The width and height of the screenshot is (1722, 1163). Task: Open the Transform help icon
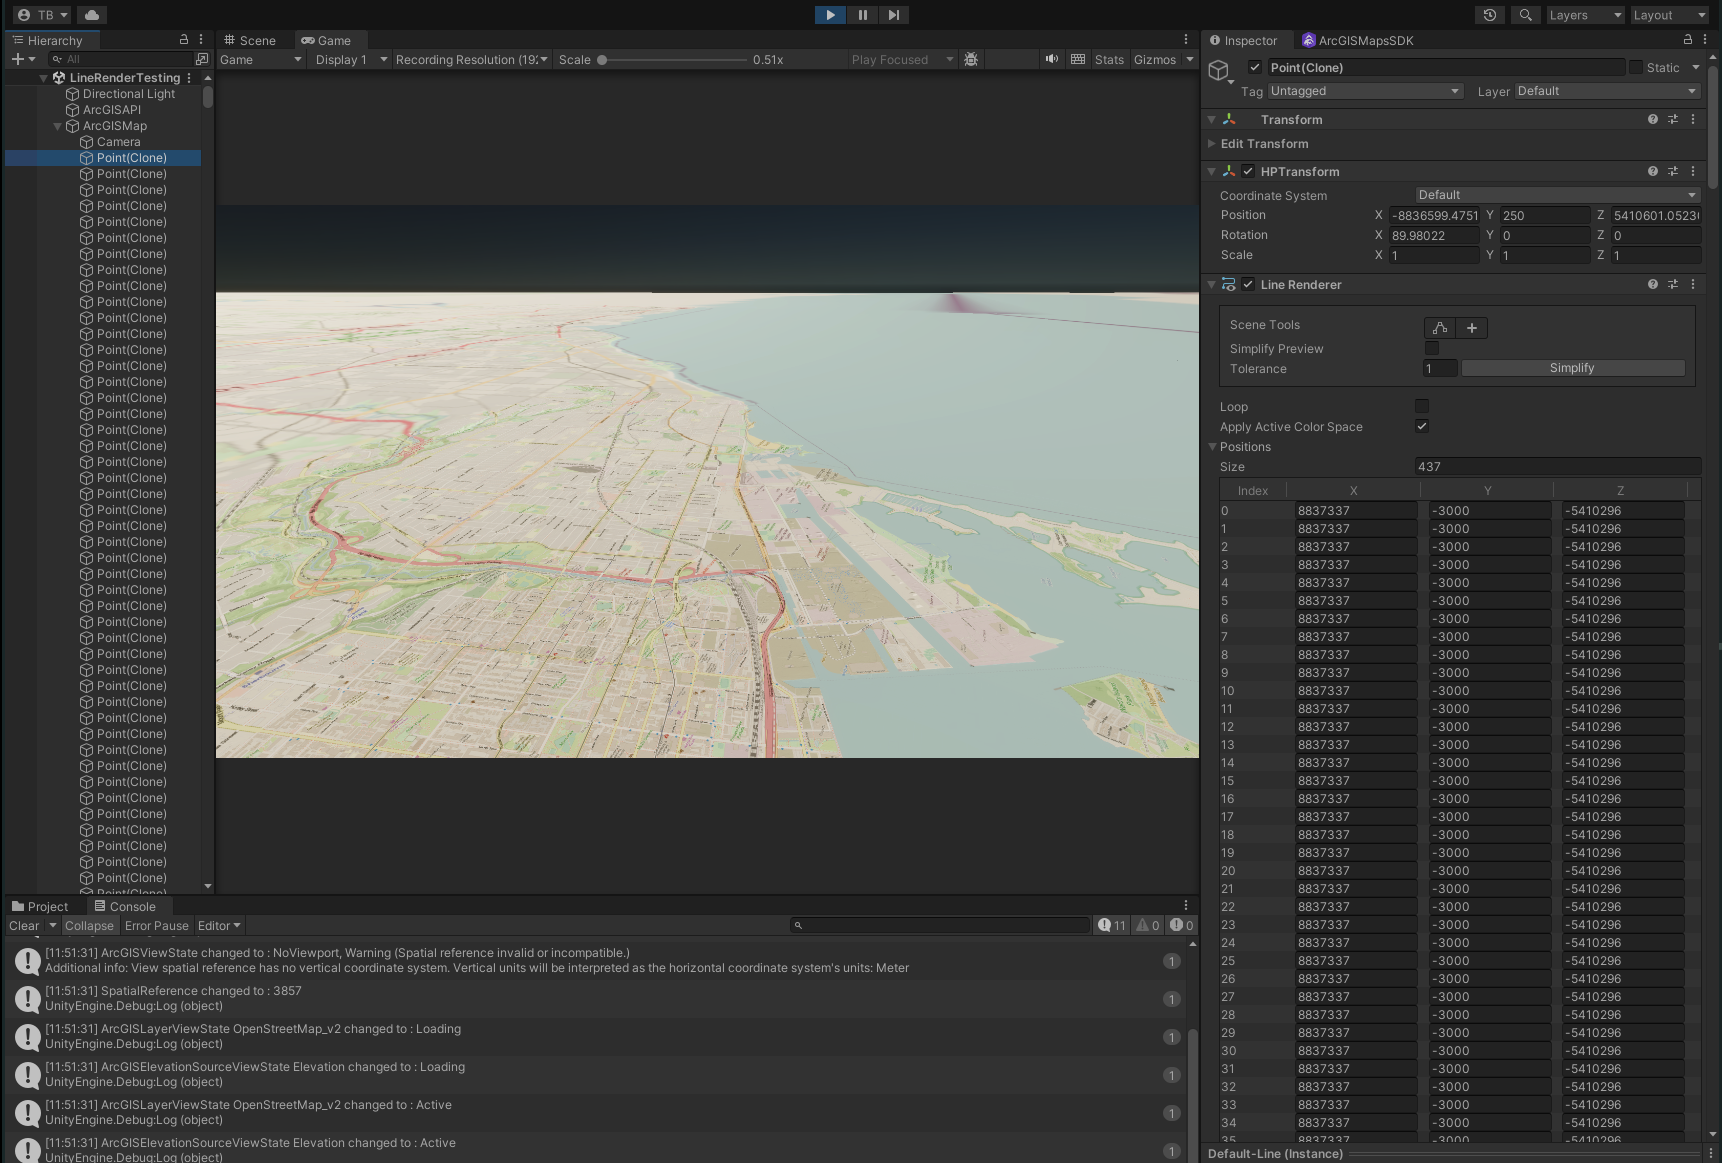(x=1652, y=119)
